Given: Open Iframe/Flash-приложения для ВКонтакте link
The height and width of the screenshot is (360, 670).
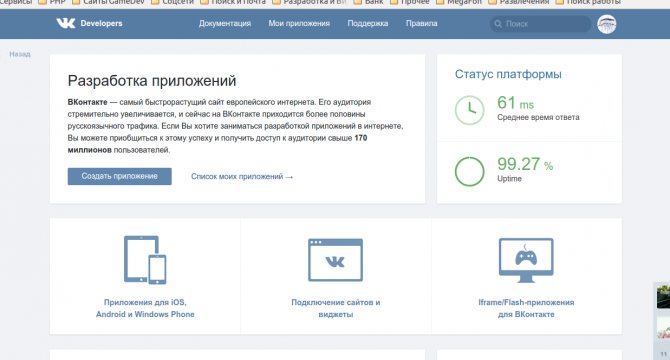Looking at the screenshot, I should (x=526, y=308).
